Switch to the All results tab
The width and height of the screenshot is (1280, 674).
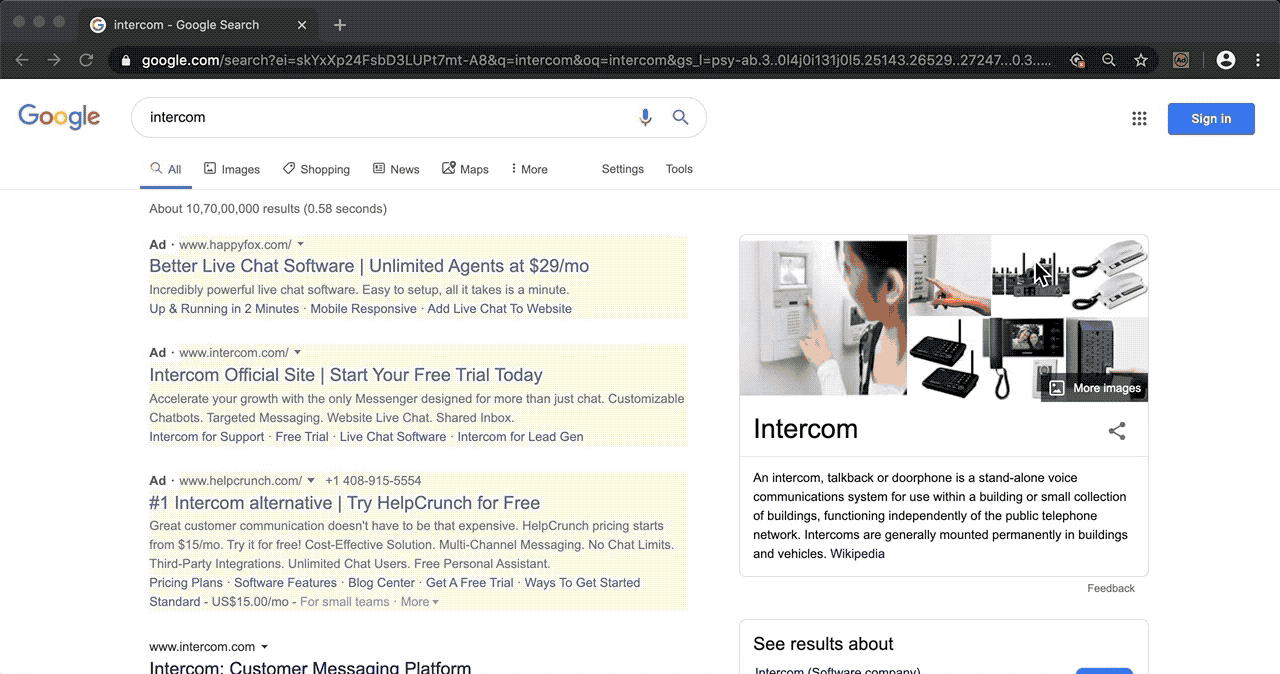[166, 169]
